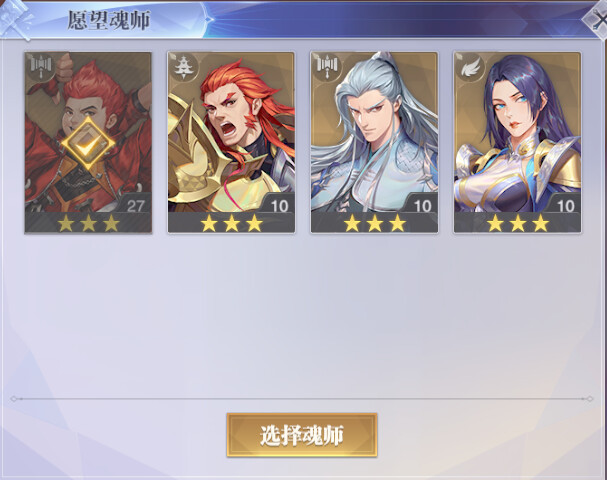607x480 pixels.
Task: Select the silver-haired swordsman card
Action: (374, 142)
